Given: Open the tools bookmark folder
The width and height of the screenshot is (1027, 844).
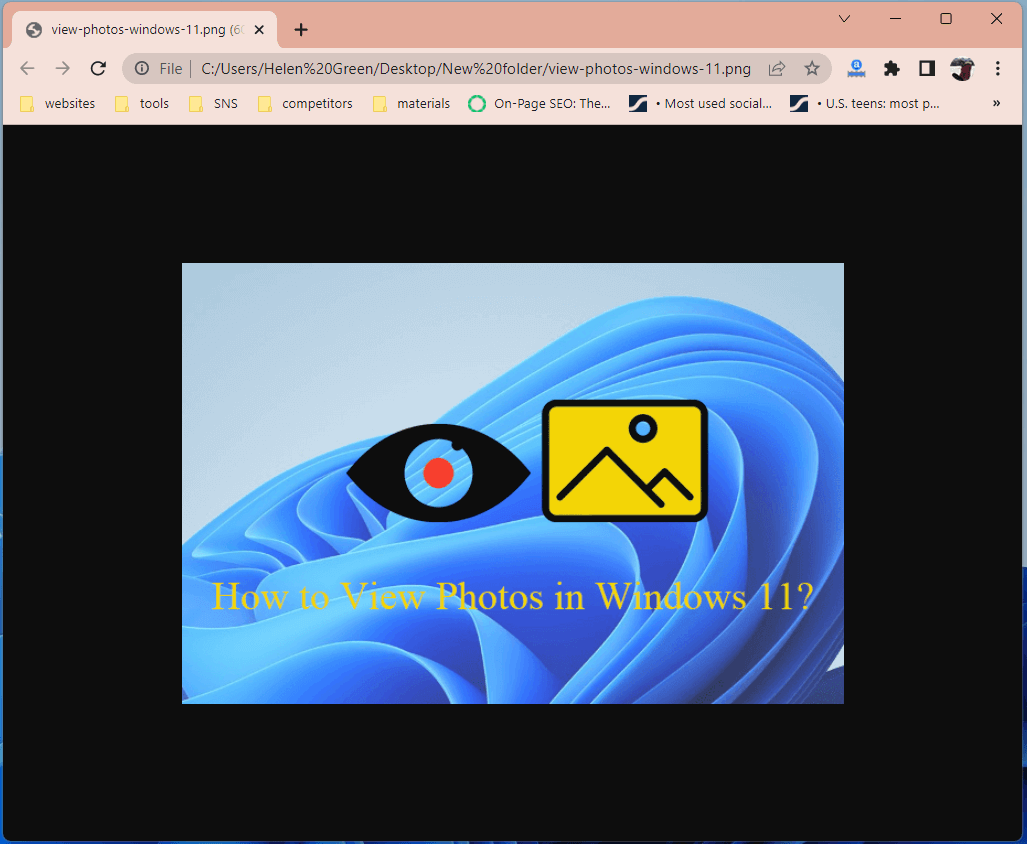Looking at the screenshot, I should (142, 103).
